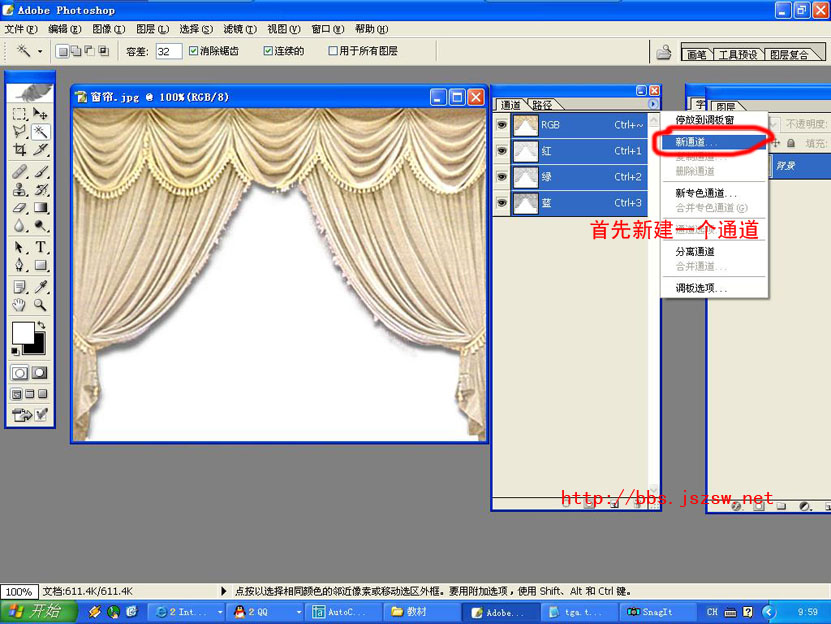Screen dimensions: 831x624
Task: Select the Crop tool
Action: (x=19, y=150)
